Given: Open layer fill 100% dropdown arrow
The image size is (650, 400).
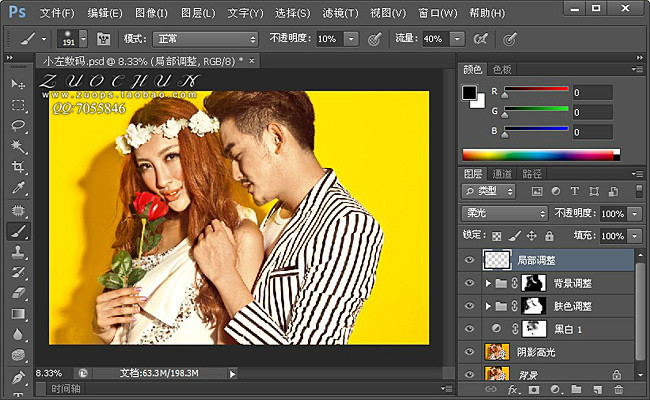Looking at the screenshot, I should (x=634, y=236).
